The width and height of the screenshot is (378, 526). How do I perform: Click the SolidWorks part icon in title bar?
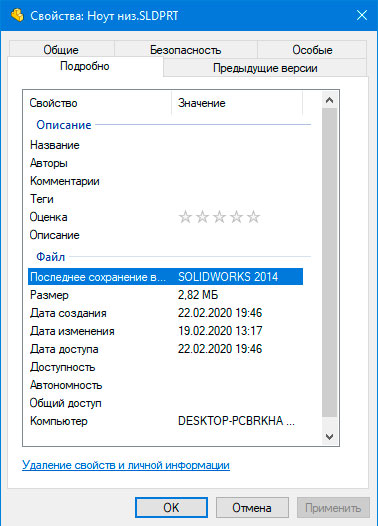point(17,15)
